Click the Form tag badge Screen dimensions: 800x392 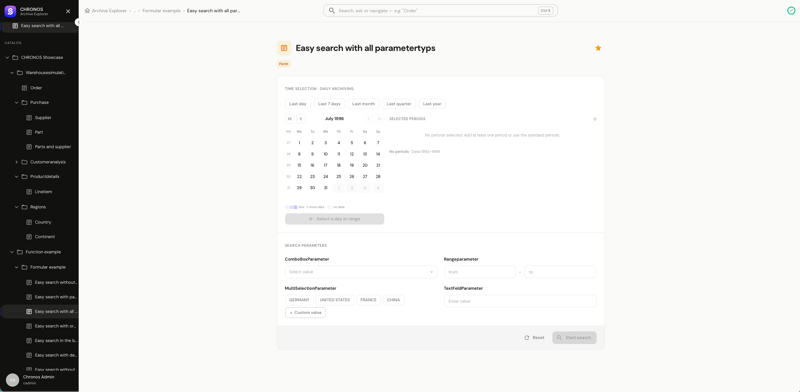click(284, 64)
